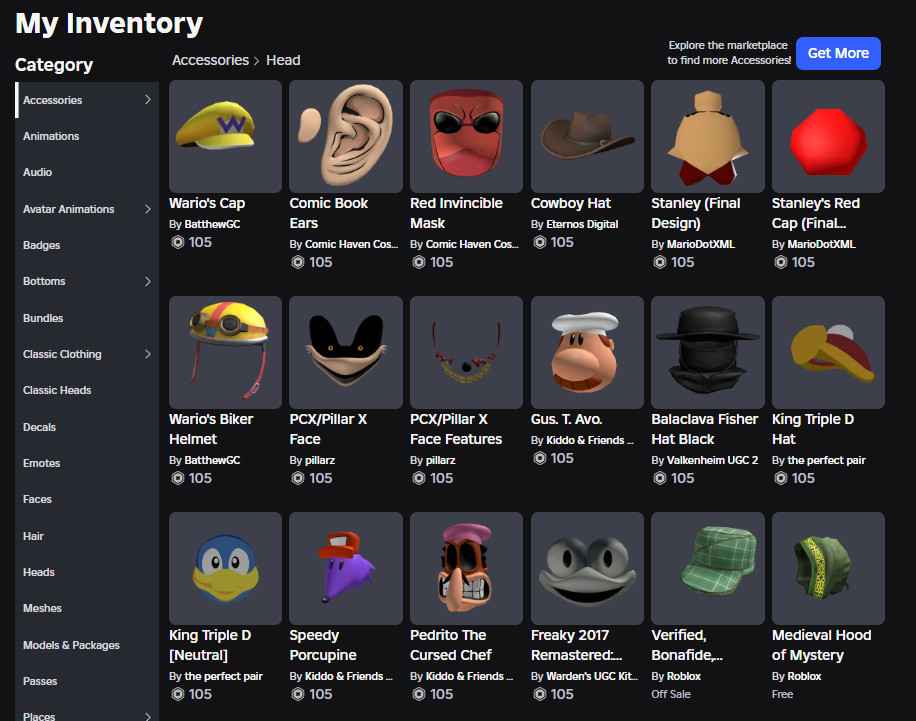Click the Robux icon under Comic Book Ears

298,262
